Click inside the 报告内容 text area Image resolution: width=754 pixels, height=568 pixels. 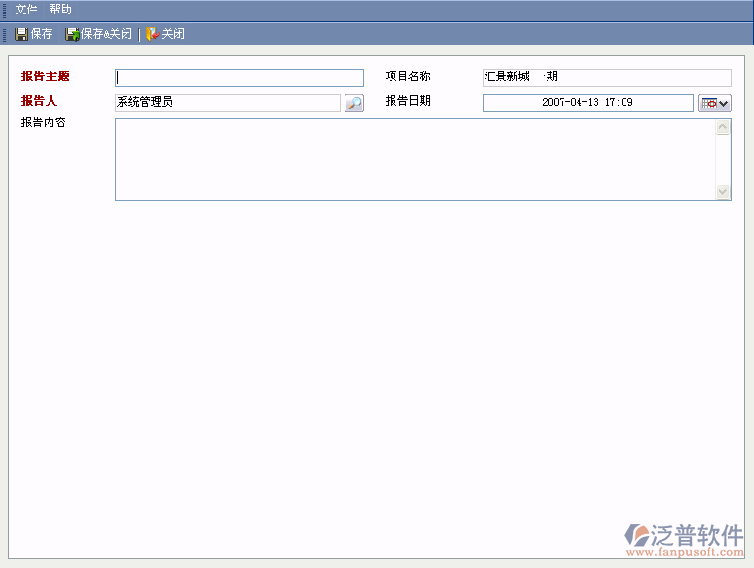point(415,160)
